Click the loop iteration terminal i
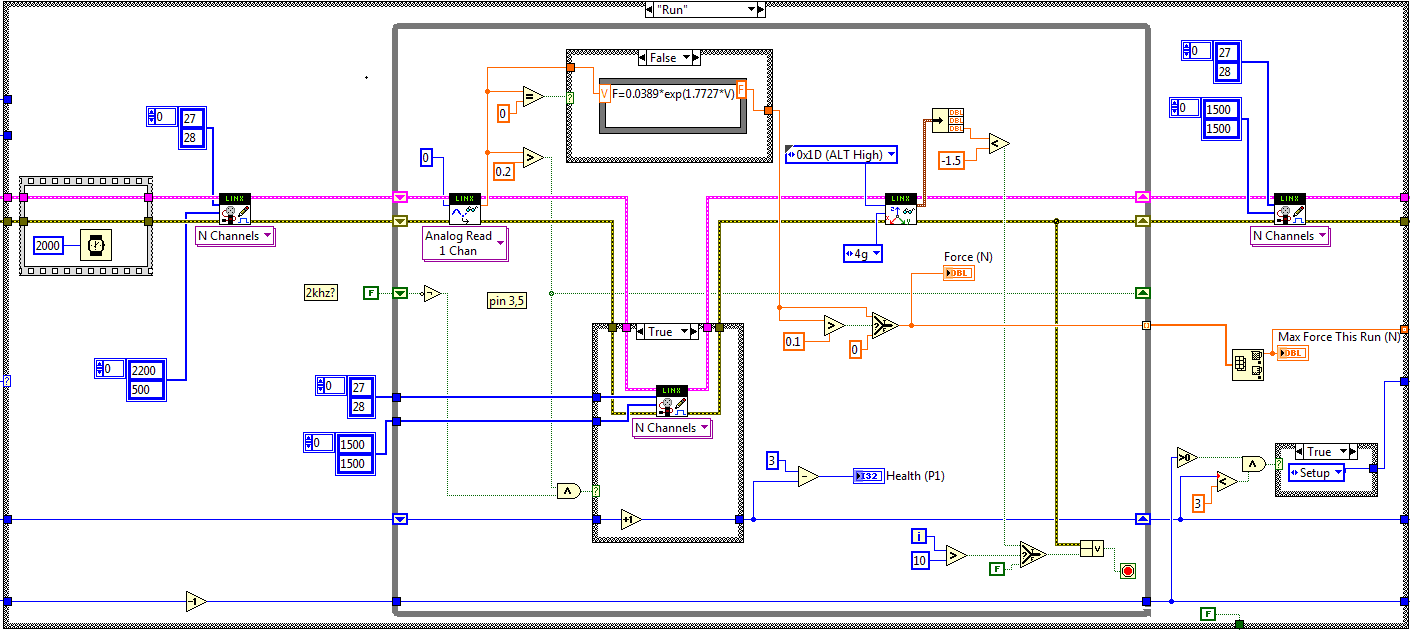The width and height of the screenshot is (1410, 630). tap(921, 536)
